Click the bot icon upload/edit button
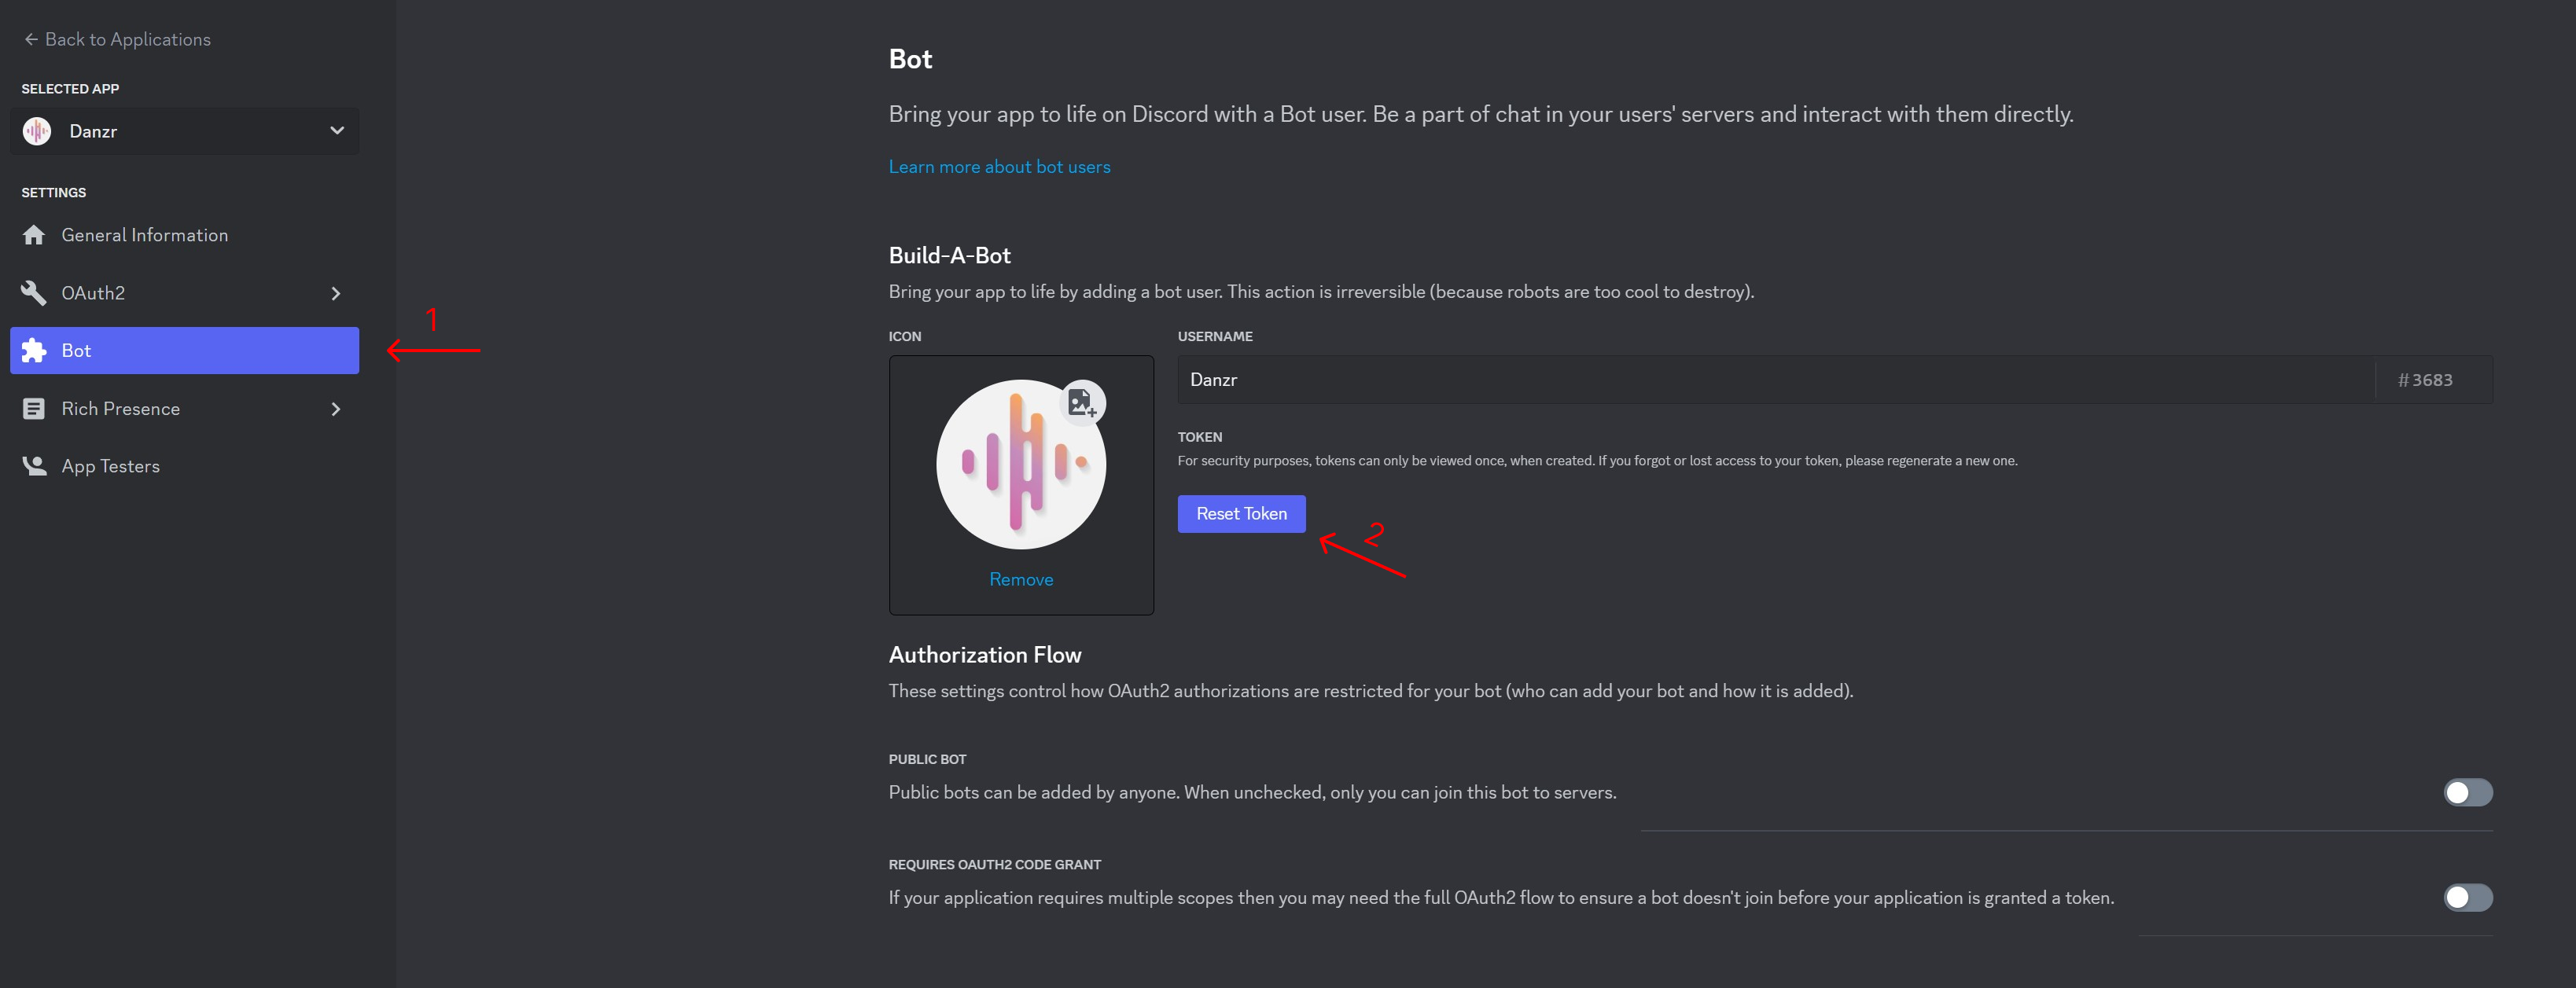2576x988 pixels. tap(1086, 400)
